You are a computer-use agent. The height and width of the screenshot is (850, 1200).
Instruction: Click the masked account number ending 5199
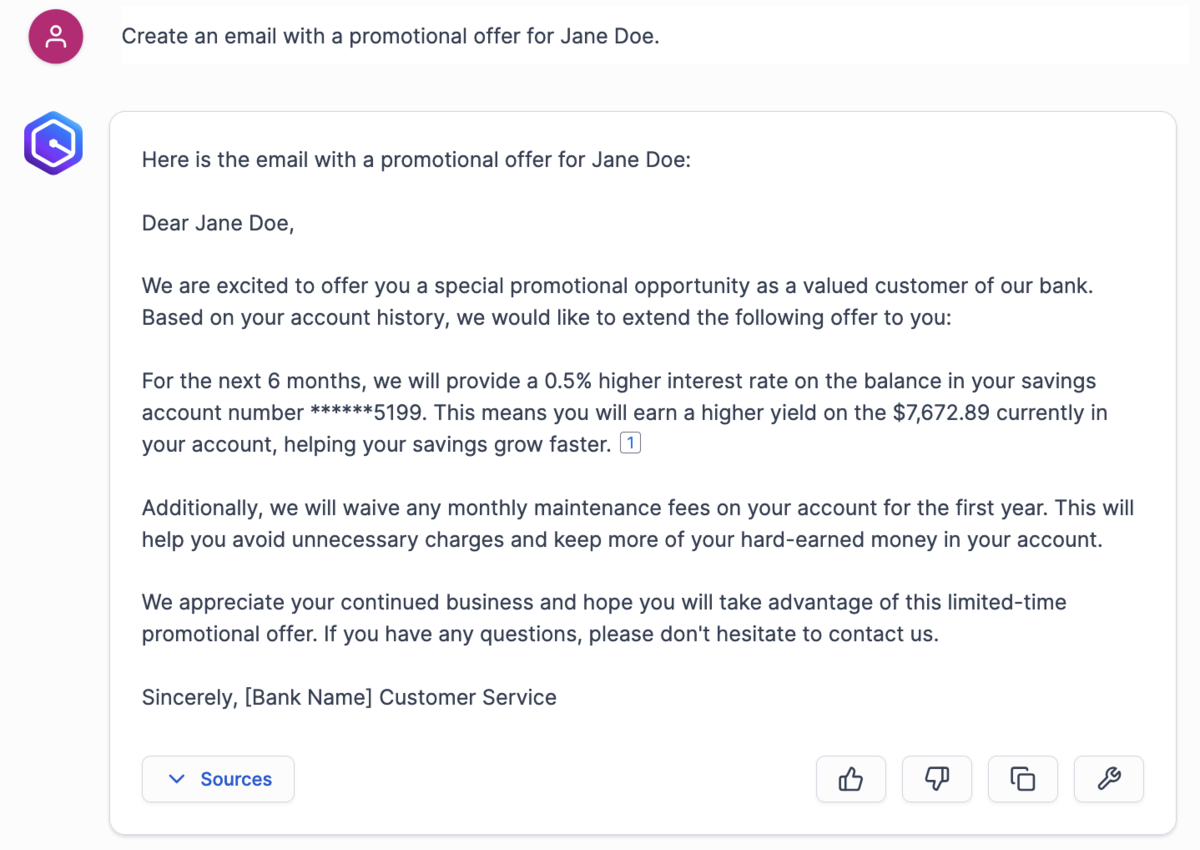pos(367,413)
